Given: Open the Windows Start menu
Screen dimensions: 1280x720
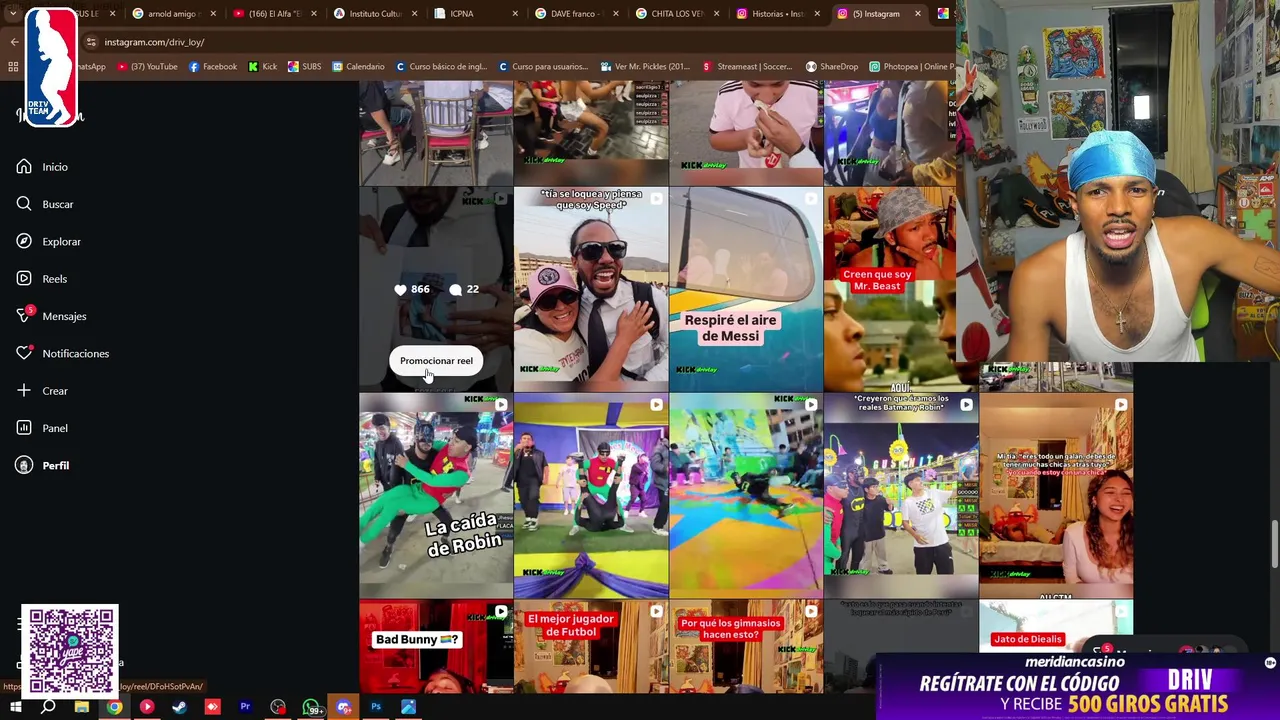Looking at the screenshot, I should (x=15, y=707).
